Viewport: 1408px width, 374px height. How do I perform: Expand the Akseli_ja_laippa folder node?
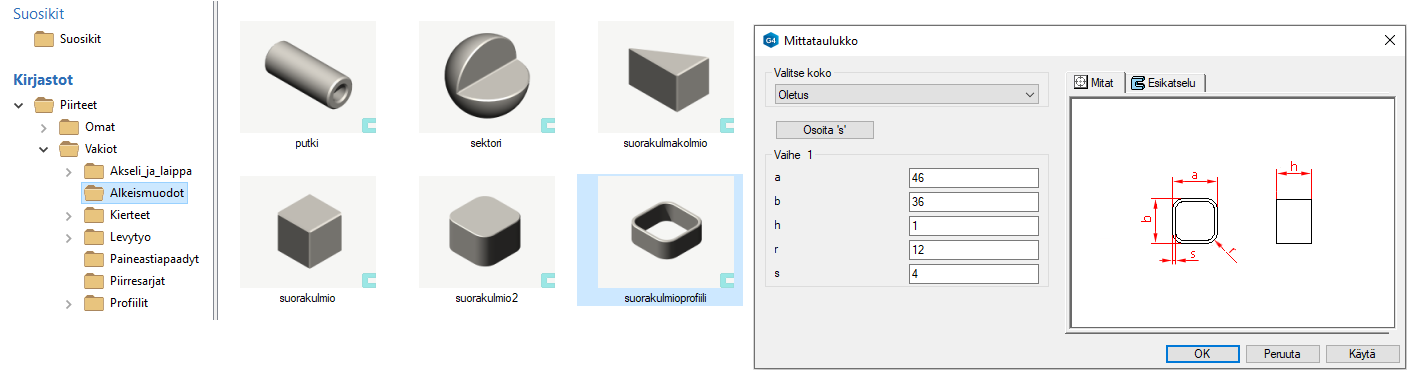pyautogui.click(x=68, y=171)
